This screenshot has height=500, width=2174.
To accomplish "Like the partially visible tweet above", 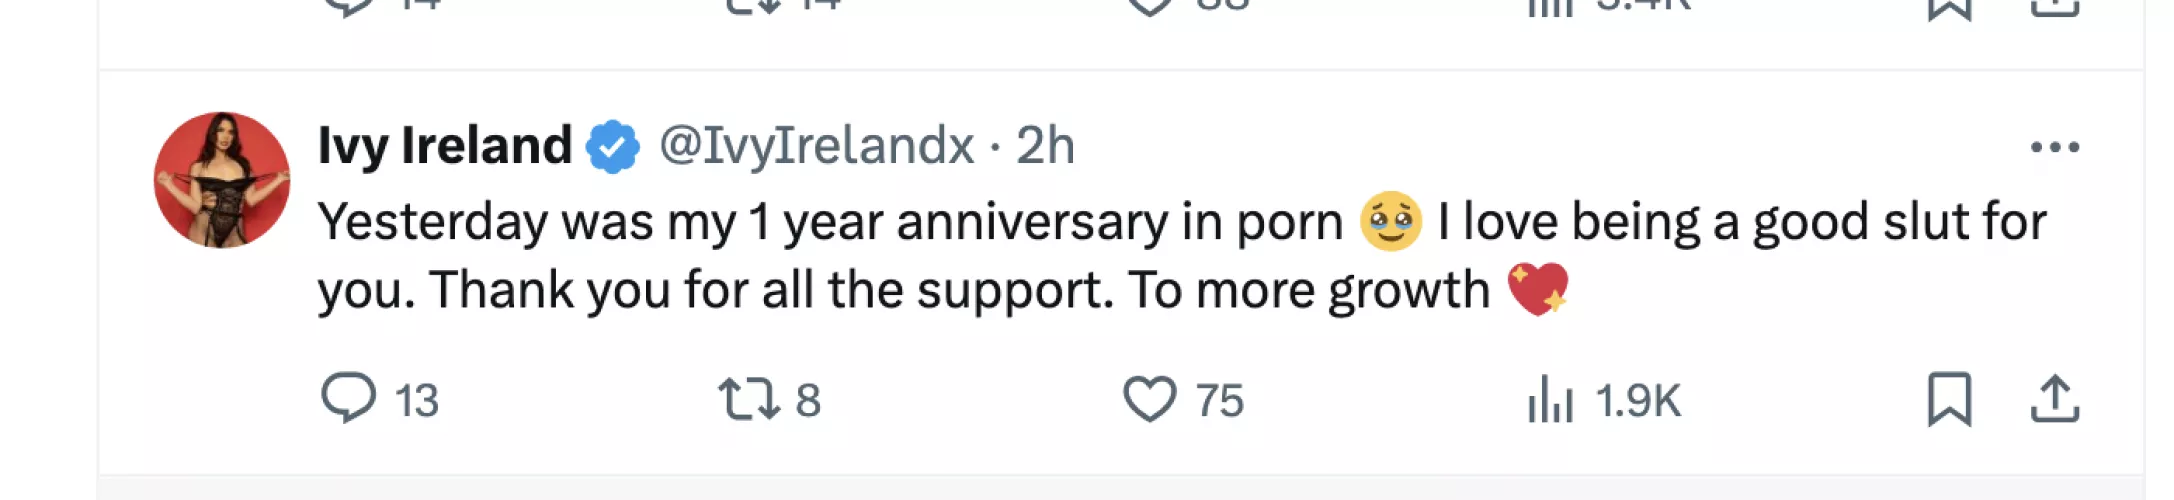I will [x=1149, y=6].
